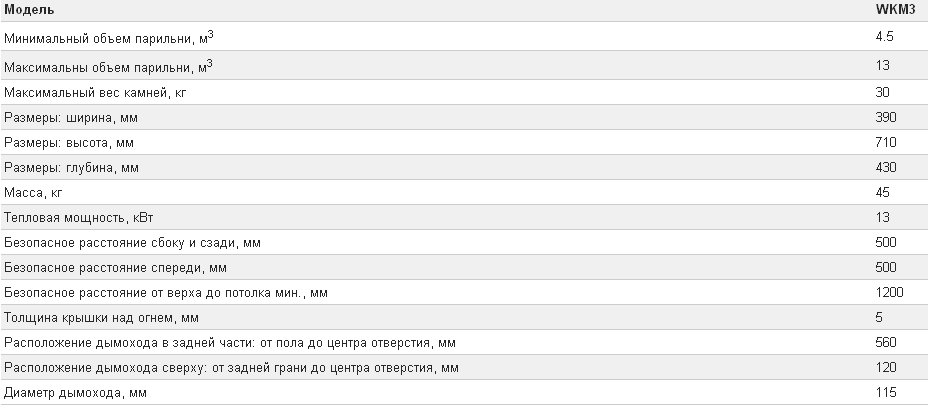
Task: Click the value 1200 for ceiling distance
Action: tap(890, 292)
